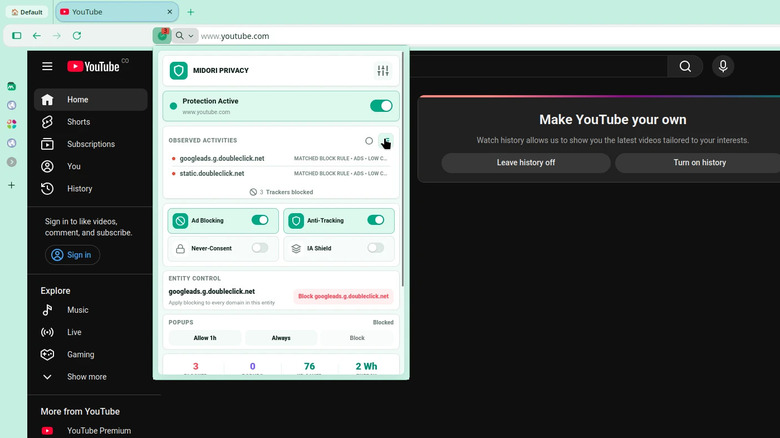Expand Show more in YouTube sidebar

87,377
